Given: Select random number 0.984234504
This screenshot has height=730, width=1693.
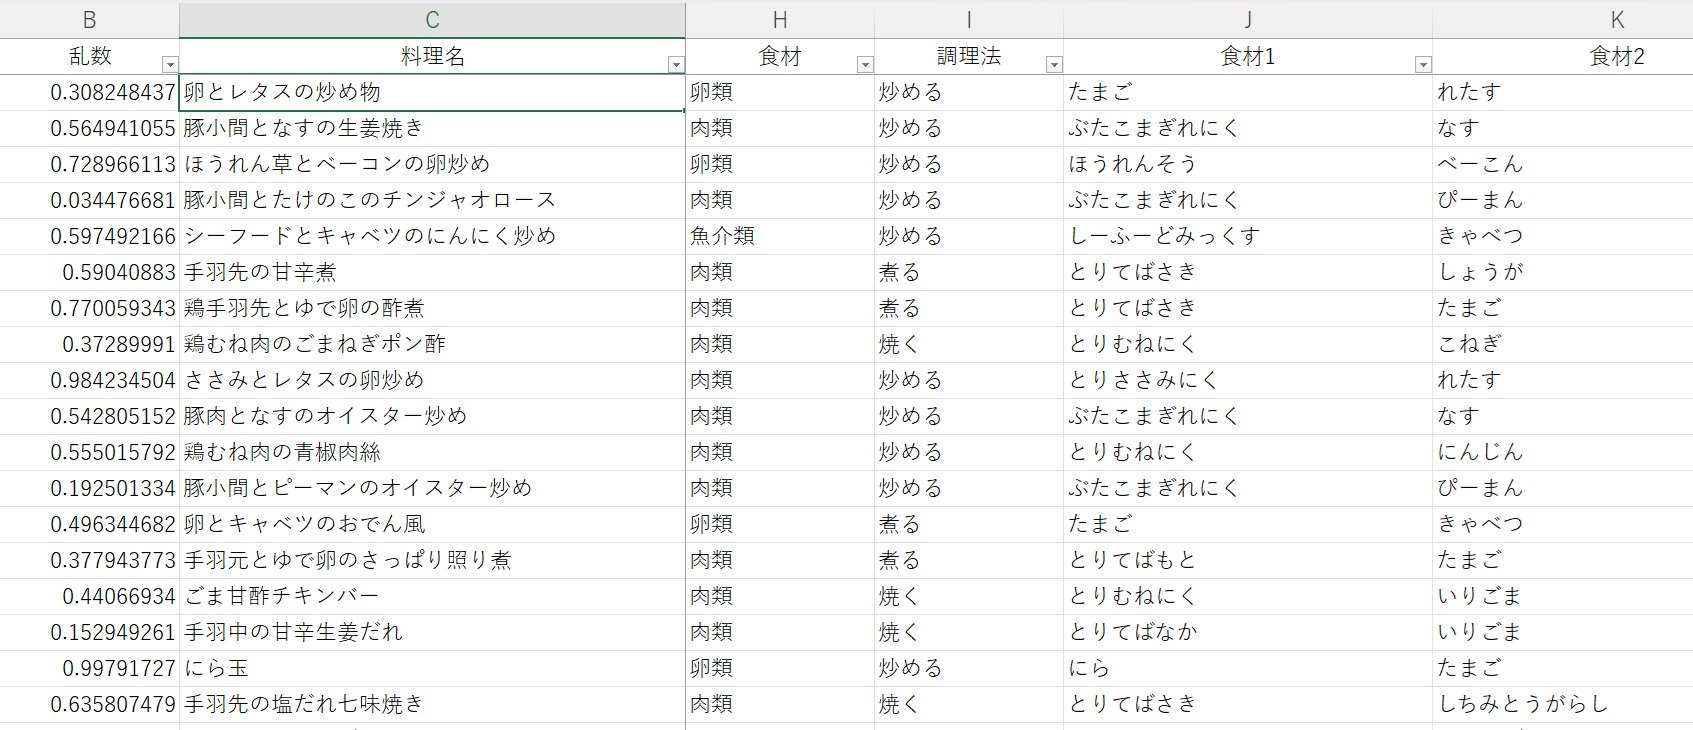Looking at the screenshot, I should pos(90,381).
